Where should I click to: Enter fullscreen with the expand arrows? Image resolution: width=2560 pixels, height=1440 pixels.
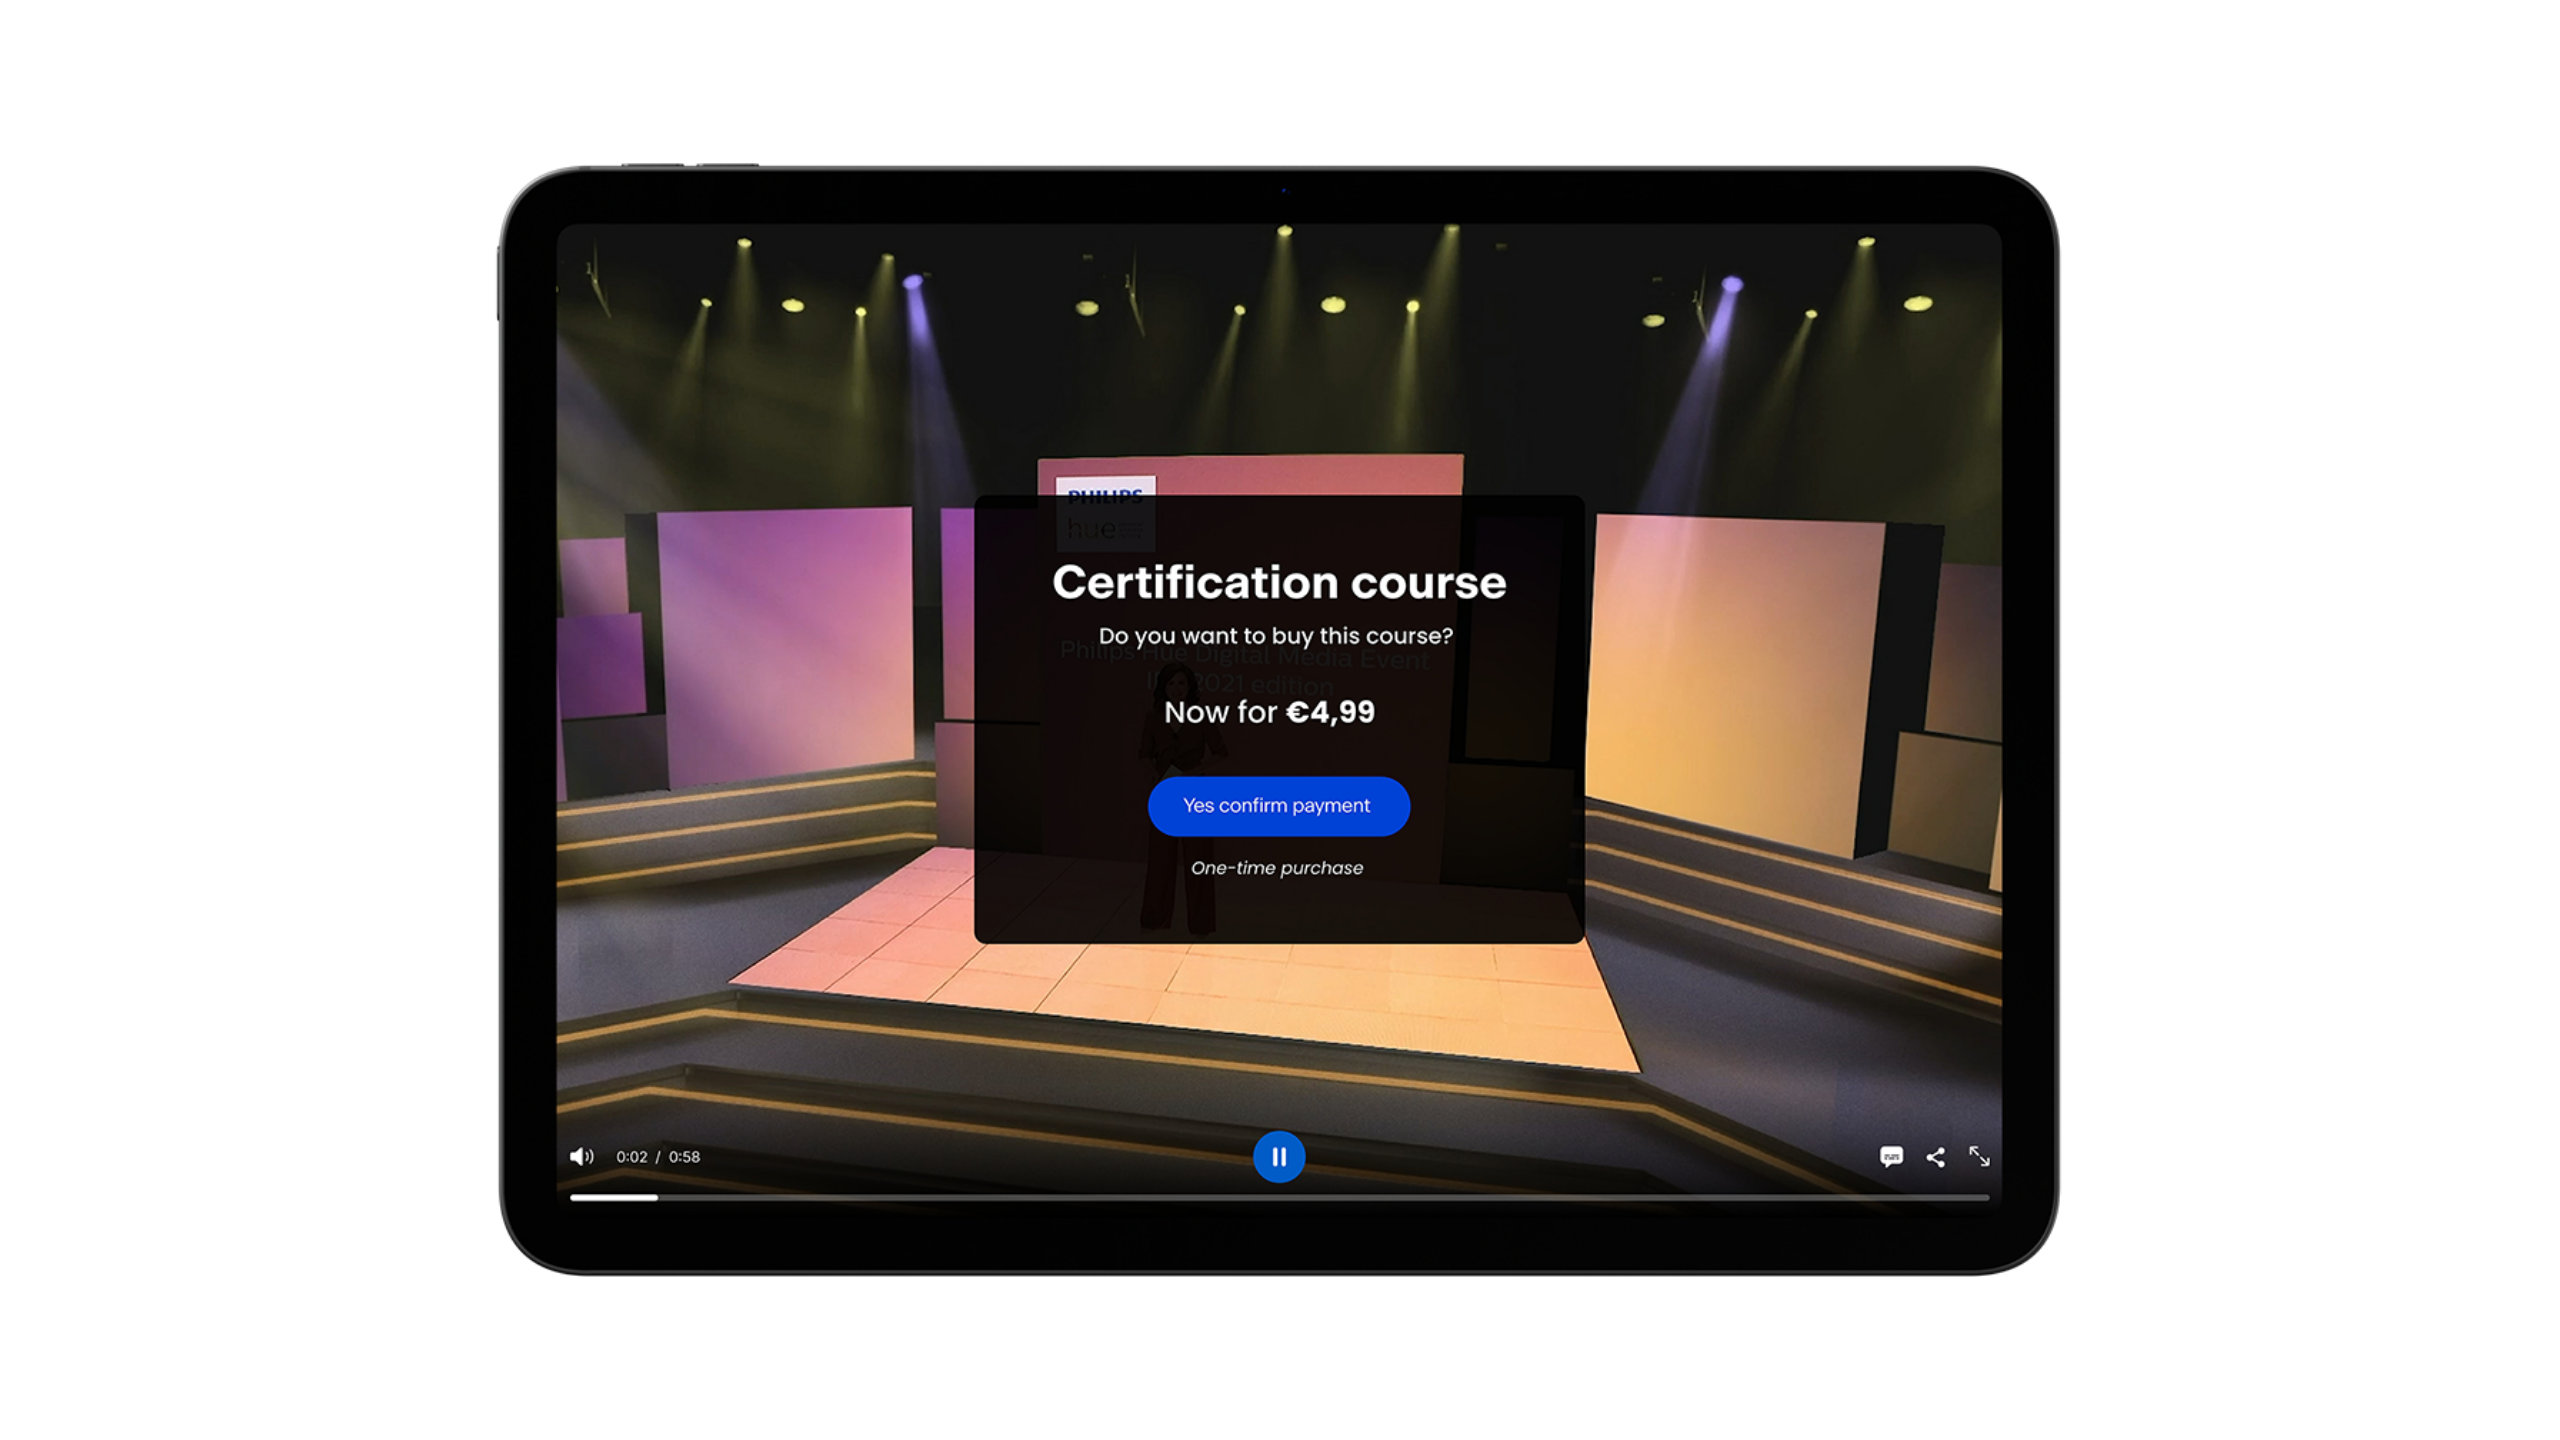click(1979, 1157)
